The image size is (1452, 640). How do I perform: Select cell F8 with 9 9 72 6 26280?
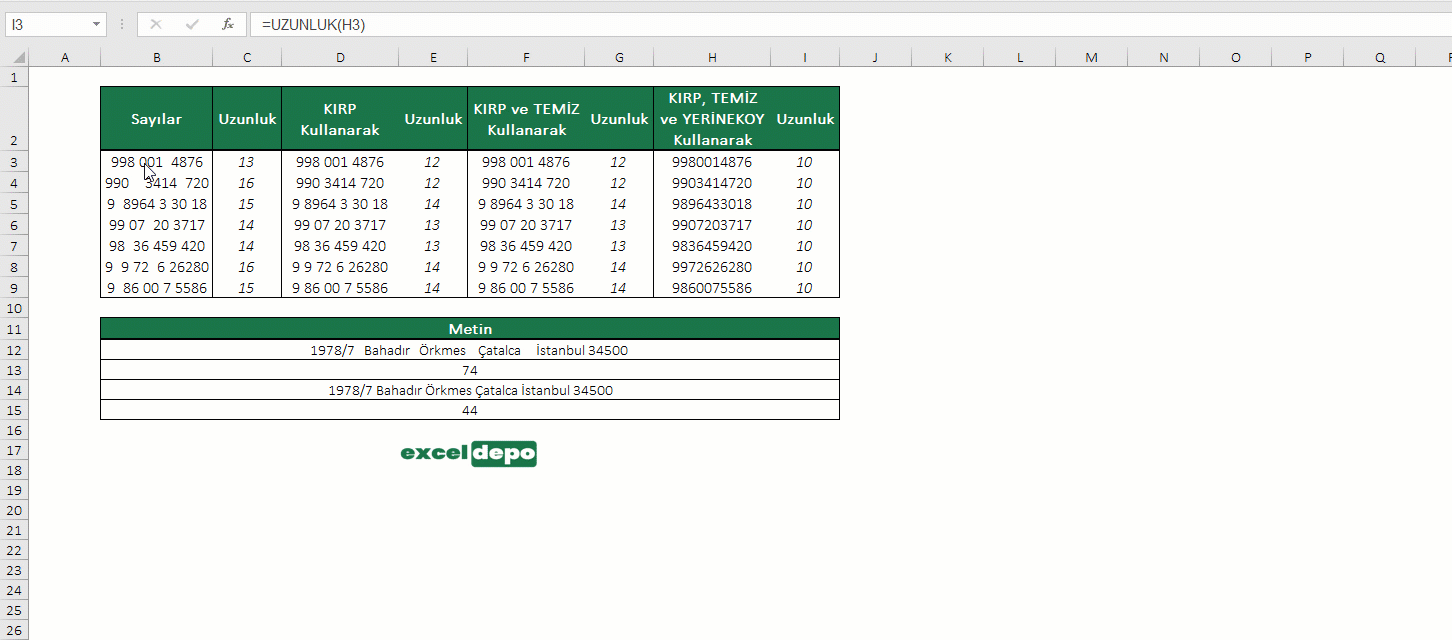[526, 267]
